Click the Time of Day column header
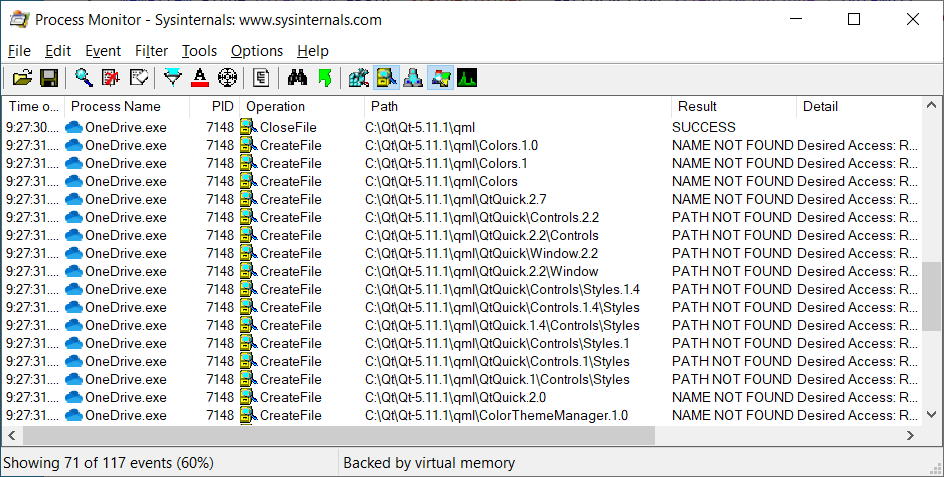This screenshot has width=944, height=477. [34, 107]
